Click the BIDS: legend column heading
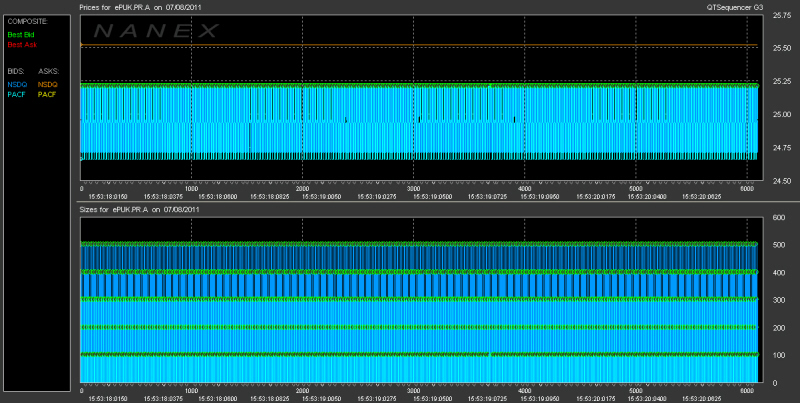This screenshot has width=800, height=403. pos(16,71)
